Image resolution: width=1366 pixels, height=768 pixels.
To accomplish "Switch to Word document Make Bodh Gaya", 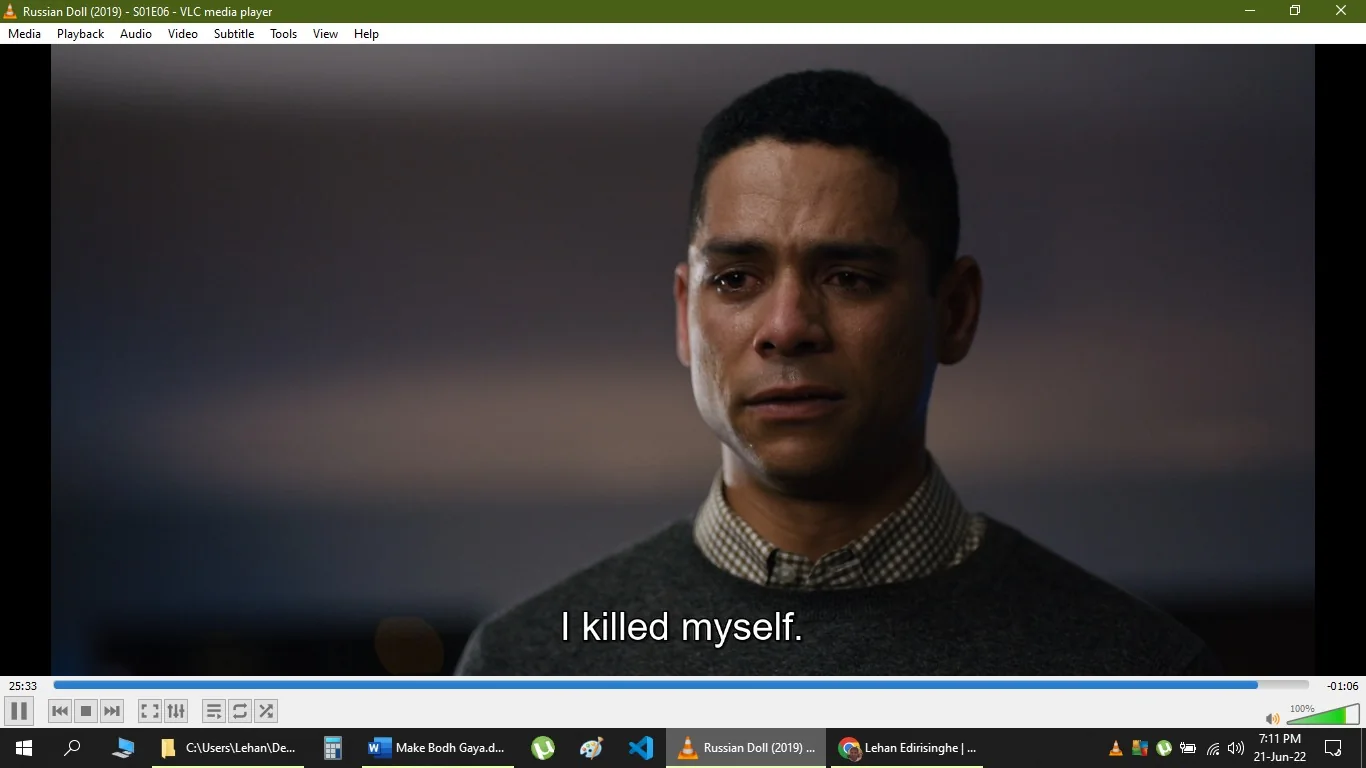I will point(437,748).
